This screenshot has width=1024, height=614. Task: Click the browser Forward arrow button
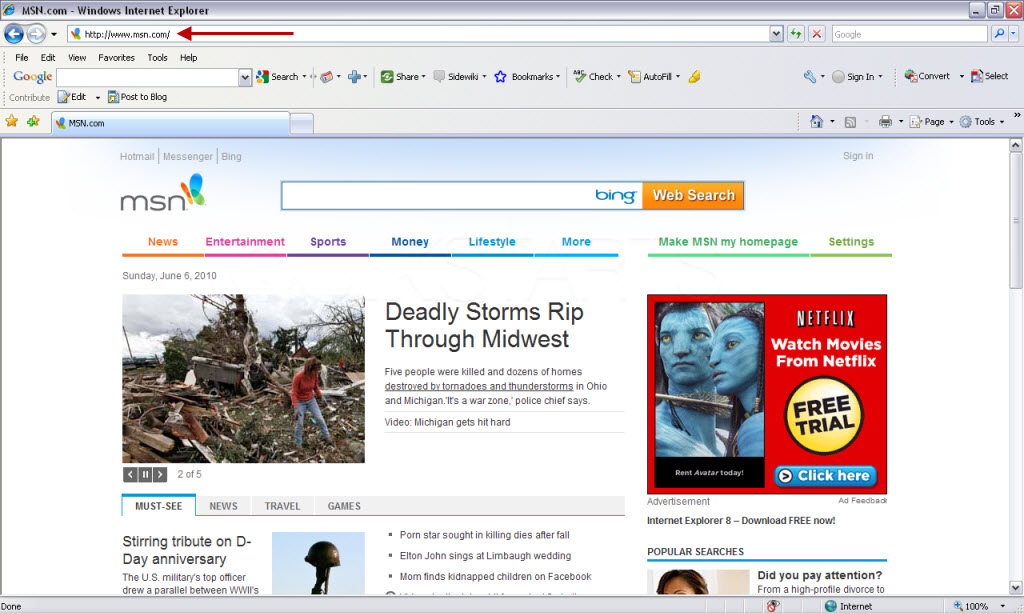(37, 33)
